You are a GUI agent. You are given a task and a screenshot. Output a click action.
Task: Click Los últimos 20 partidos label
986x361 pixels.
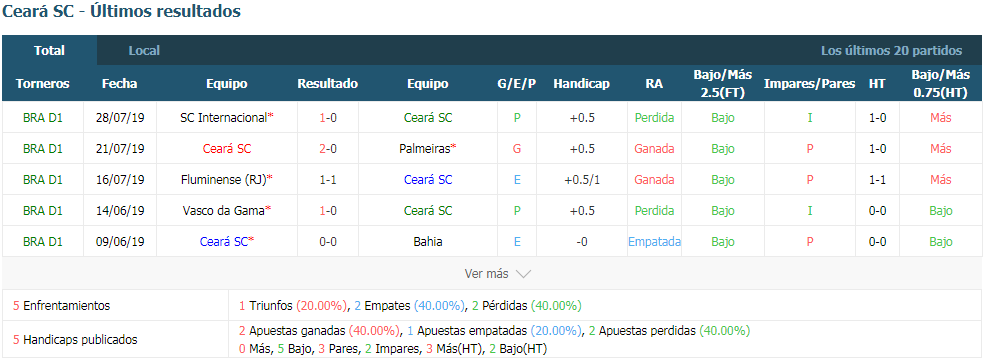(x=891, y=50)
